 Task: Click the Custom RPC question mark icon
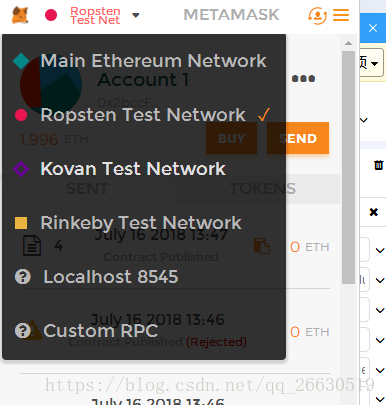point(23,331)
